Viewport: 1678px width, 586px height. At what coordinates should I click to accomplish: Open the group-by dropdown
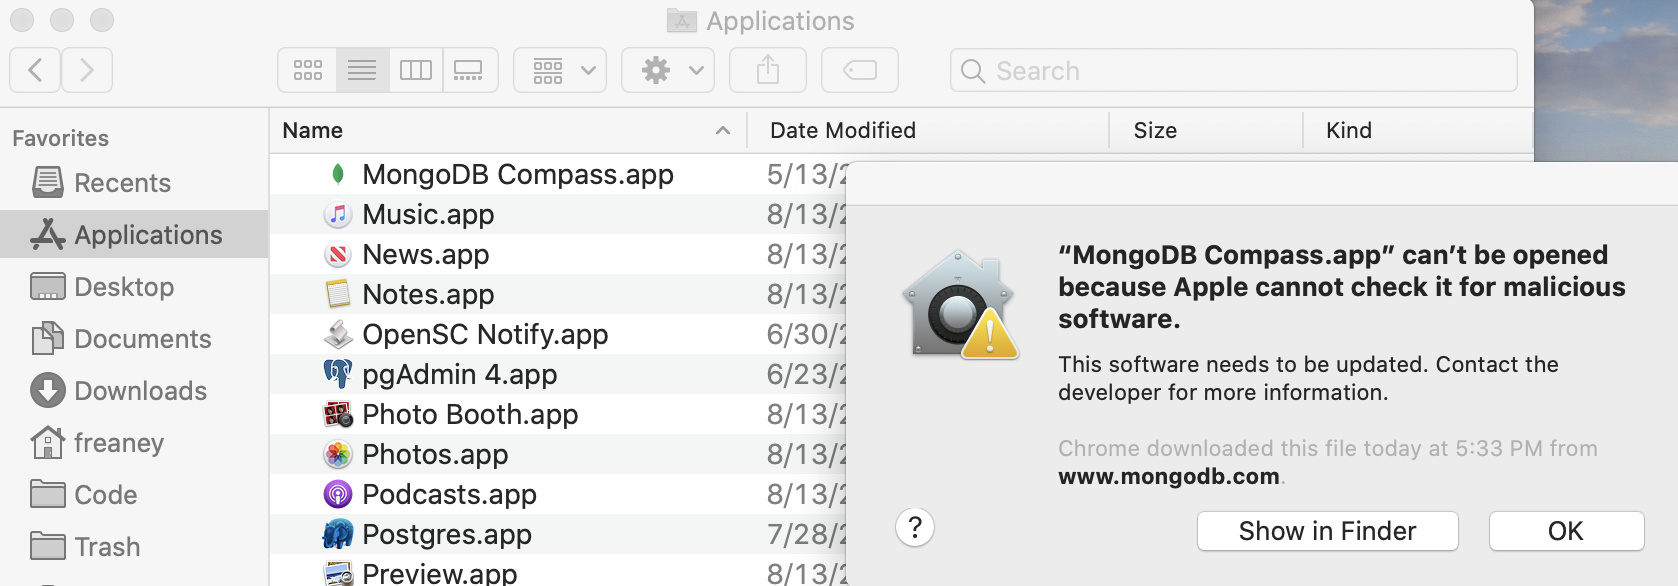(x=560, y=70)
